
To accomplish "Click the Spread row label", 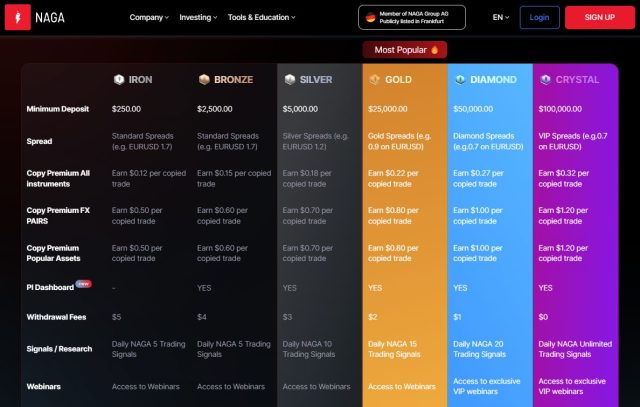I will pyautogui.click(x=39, y=141).
